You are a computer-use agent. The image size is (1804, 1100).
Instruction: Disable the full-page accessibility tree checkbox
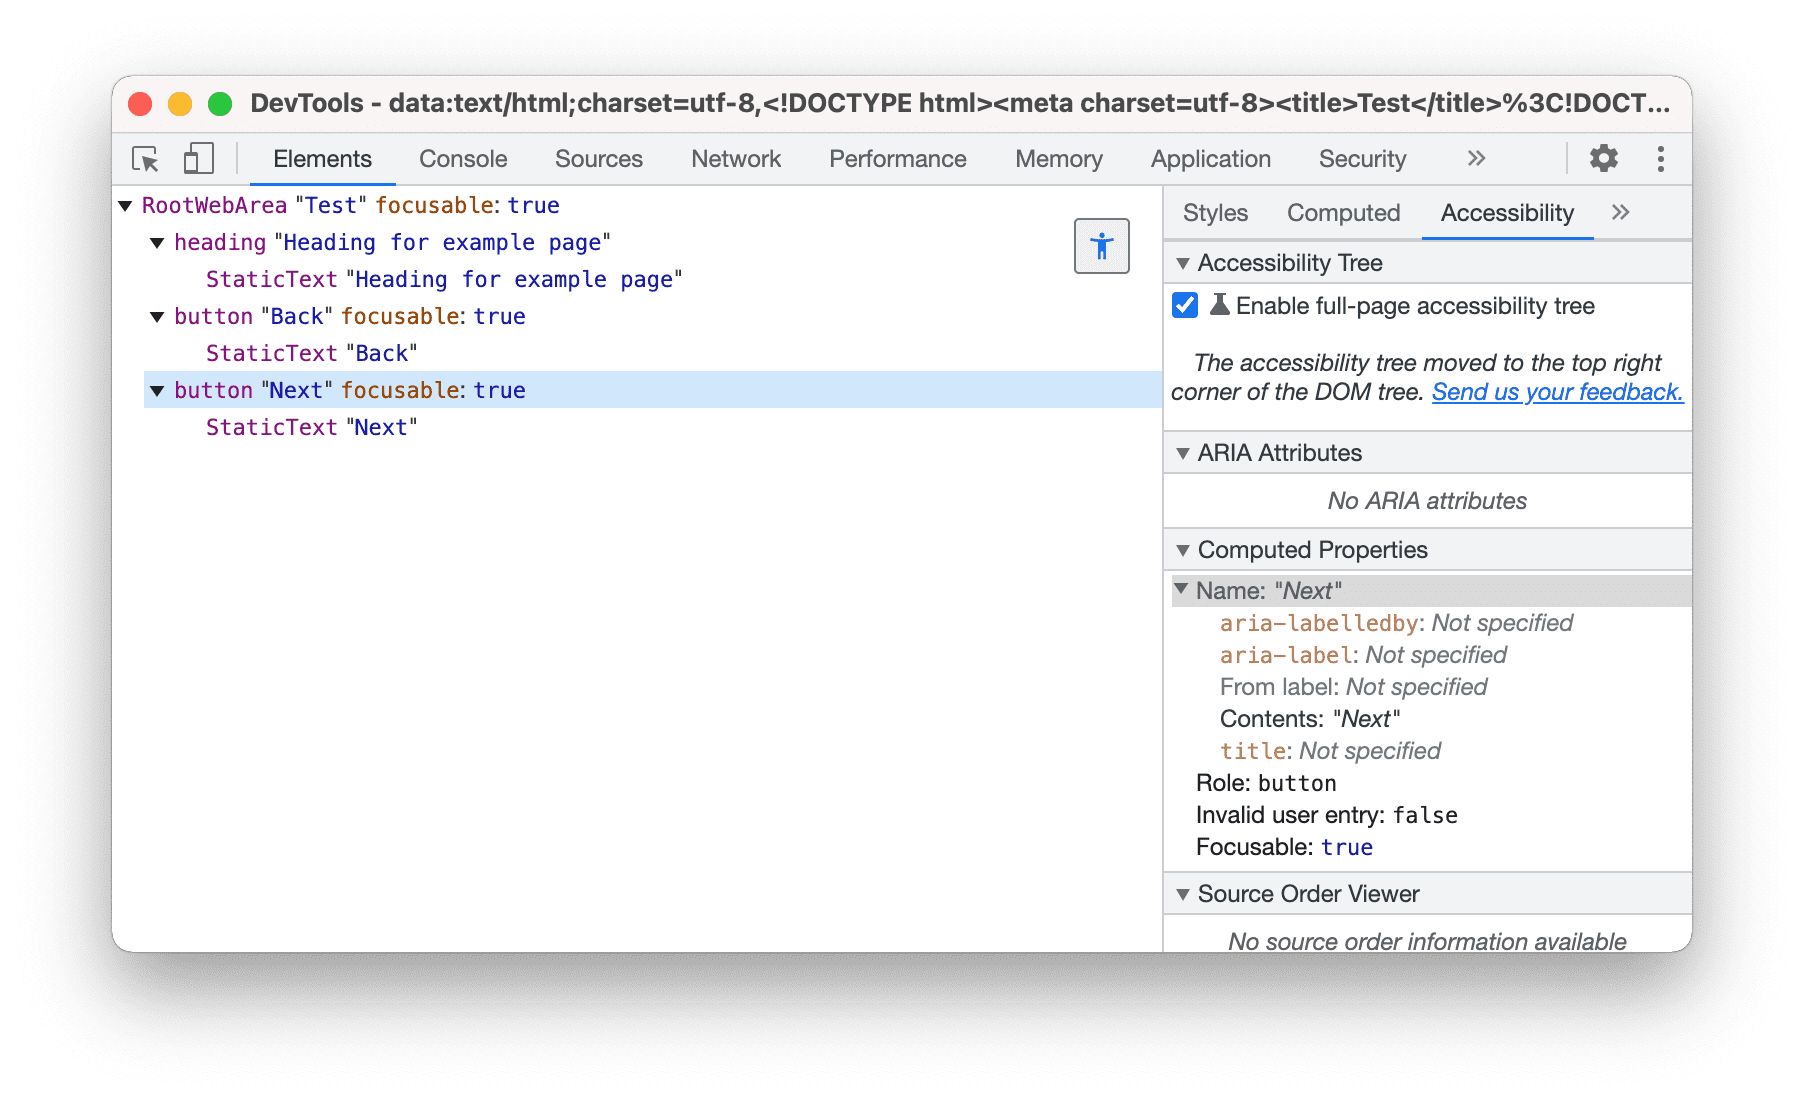(1184, 306)
